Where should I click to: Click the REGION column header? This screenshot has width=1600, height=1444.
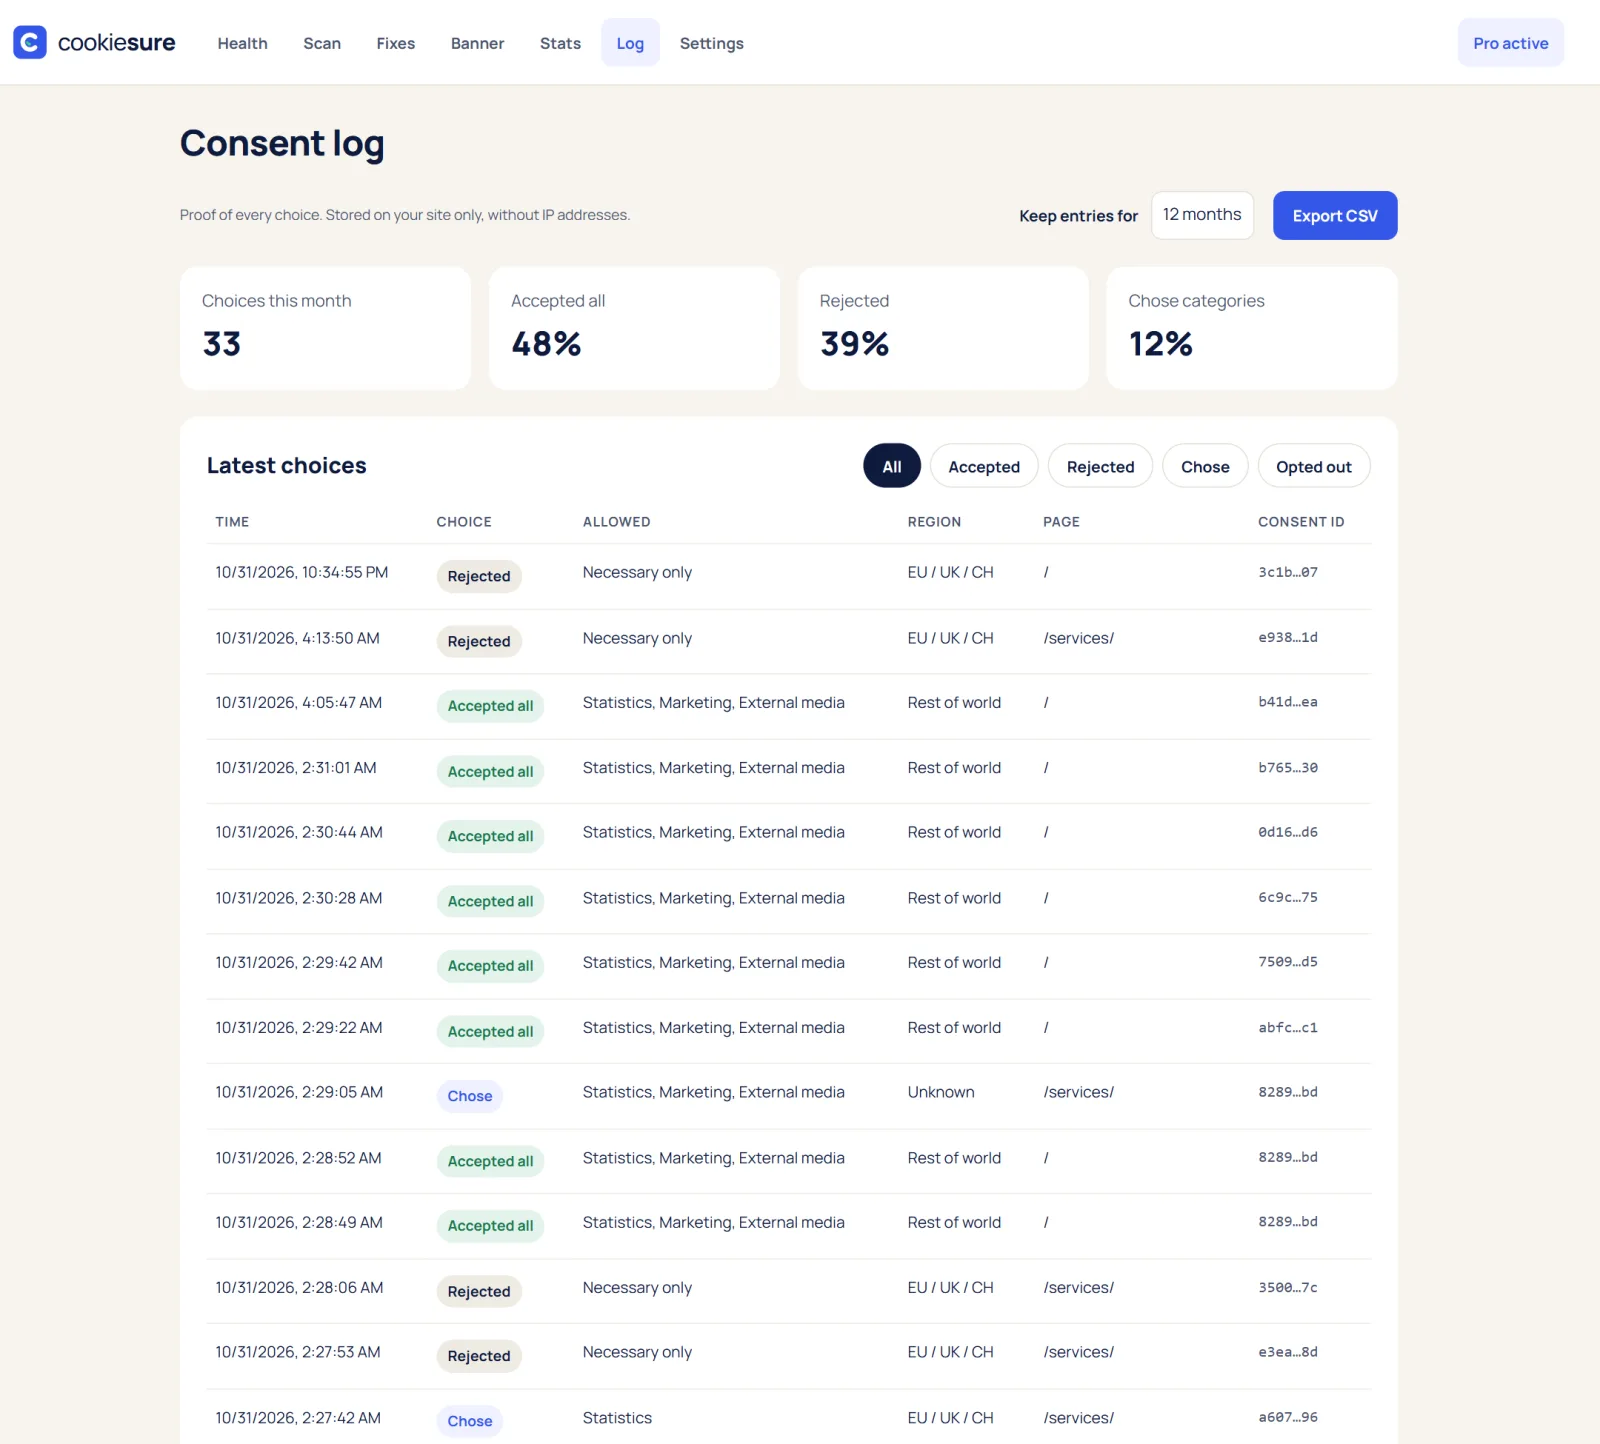934,522
